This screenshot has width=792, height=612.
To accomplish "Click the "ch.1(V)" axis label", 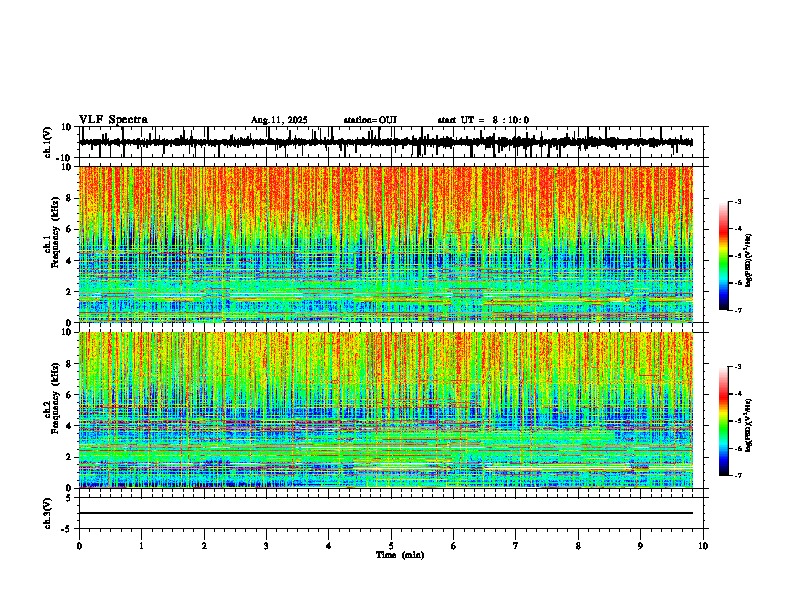I will click(48, 143).
